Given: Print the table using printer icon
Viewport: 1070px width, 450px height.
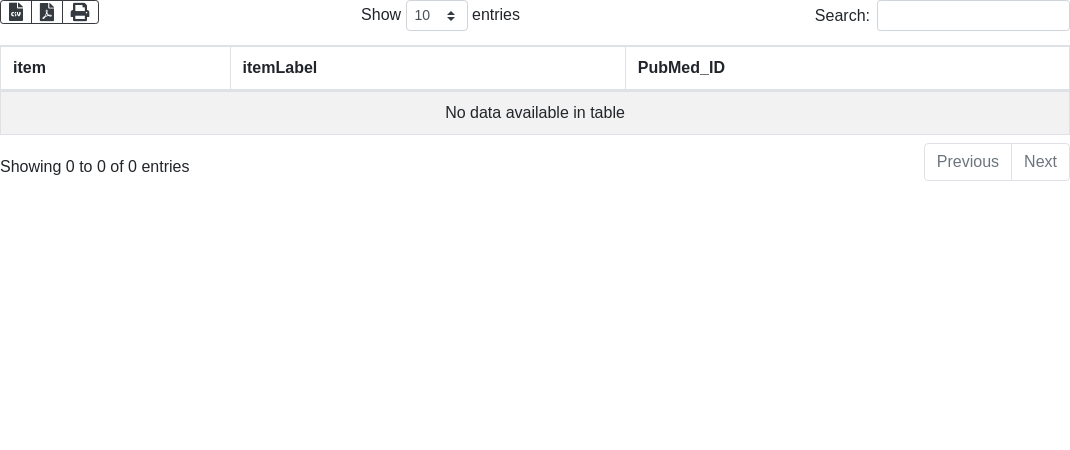Looking at the screenshot, I should 80,12.
